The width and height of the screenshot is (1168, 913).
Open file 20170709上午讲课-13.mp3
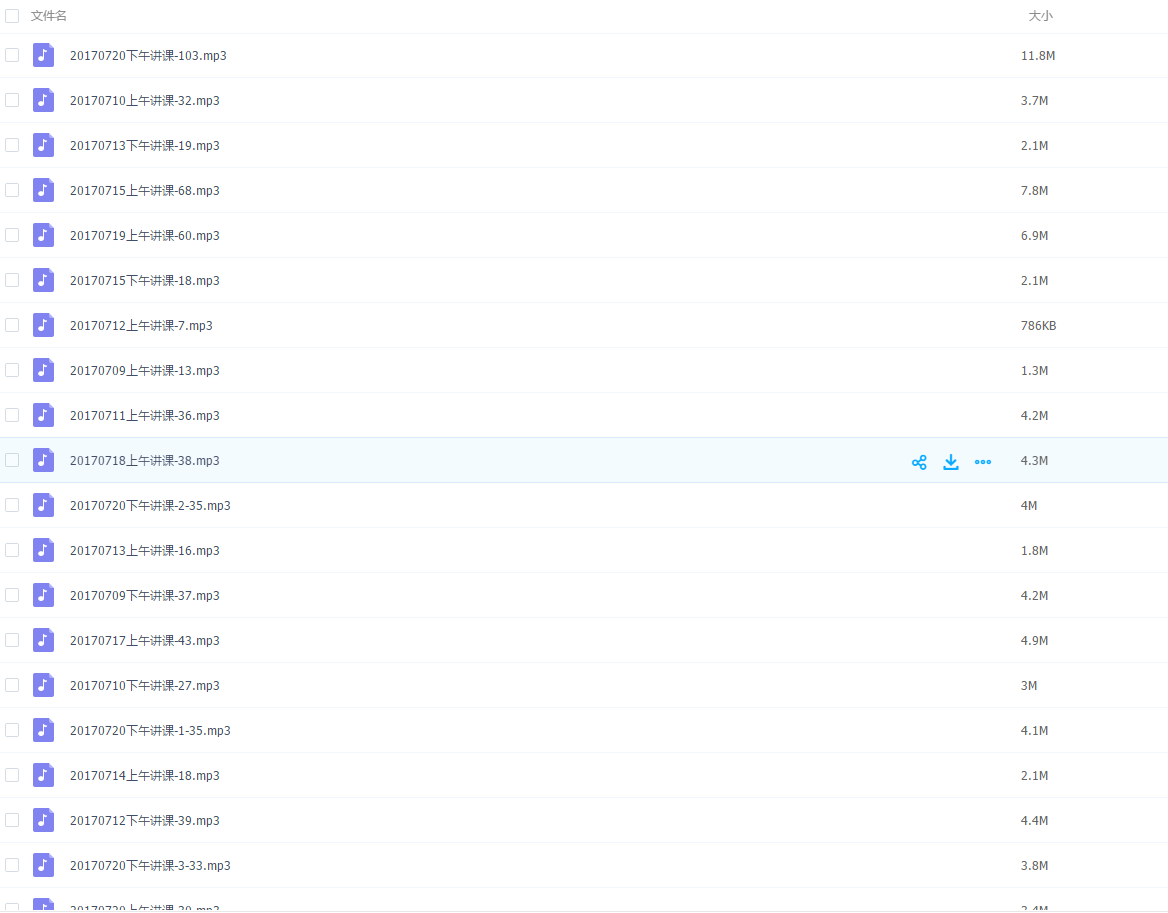(x=145, y=371)
